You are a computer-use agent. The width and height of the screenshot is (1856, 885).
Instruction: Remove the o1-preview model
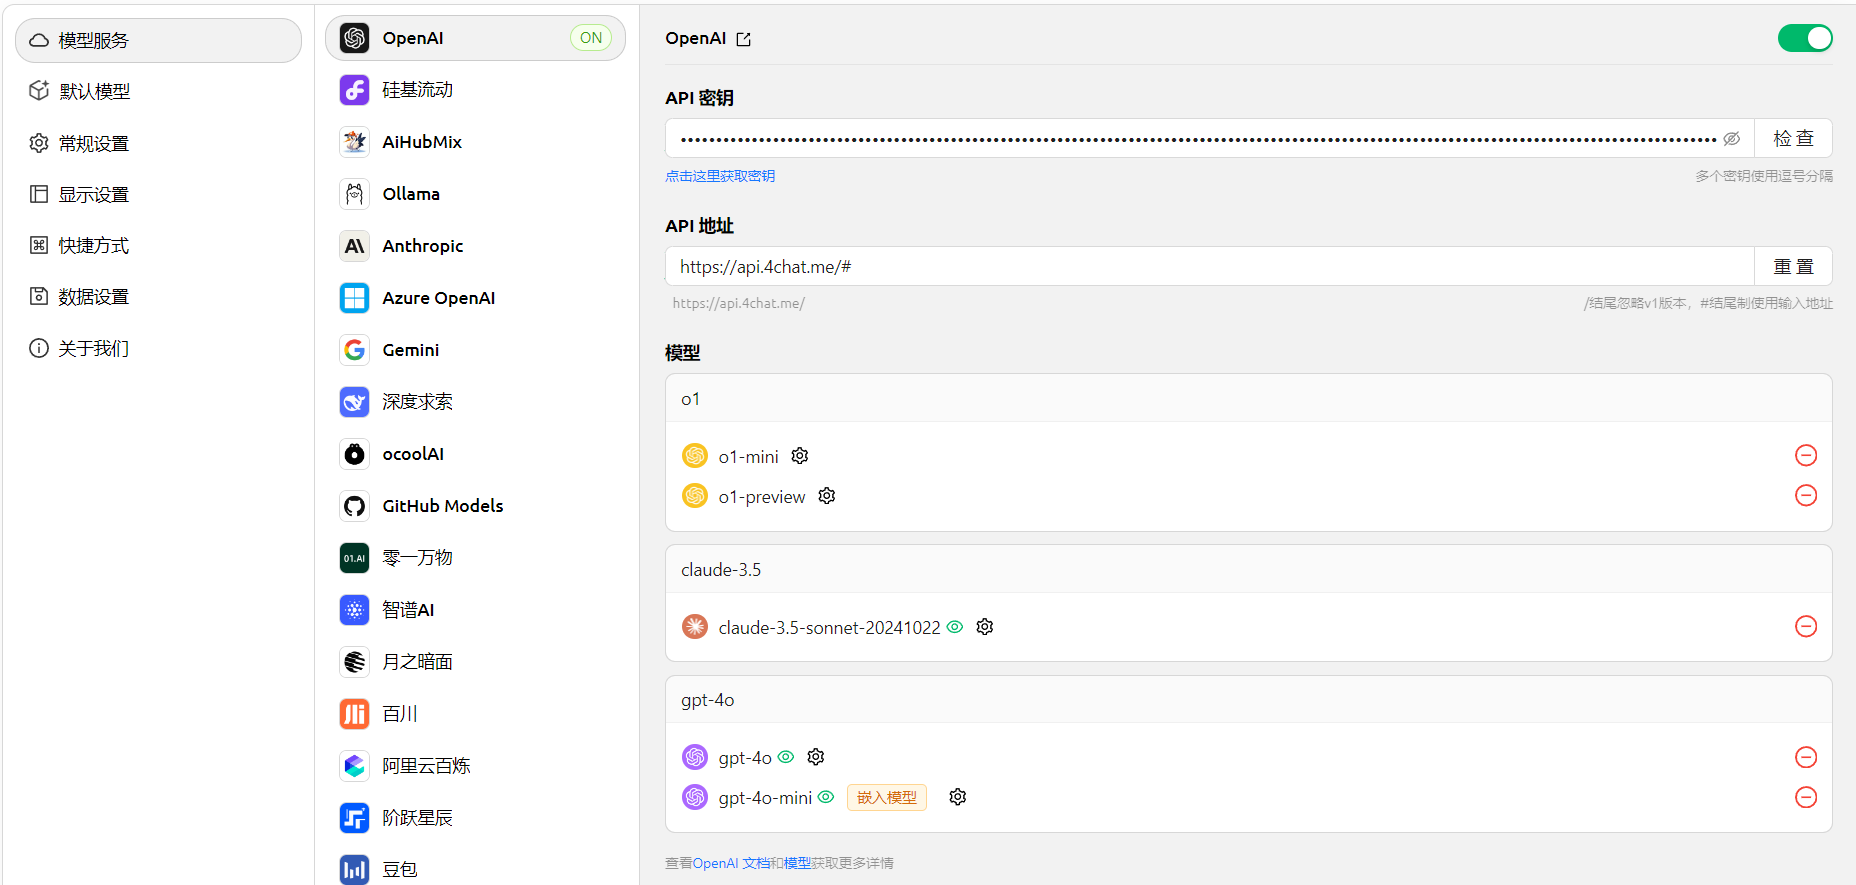point(1806,496)
